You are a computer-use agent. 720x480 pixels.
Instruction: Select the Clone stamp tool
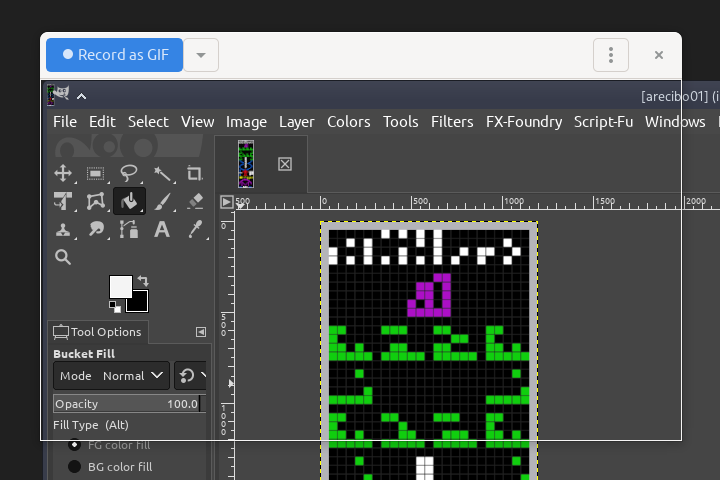pos(63,229)
